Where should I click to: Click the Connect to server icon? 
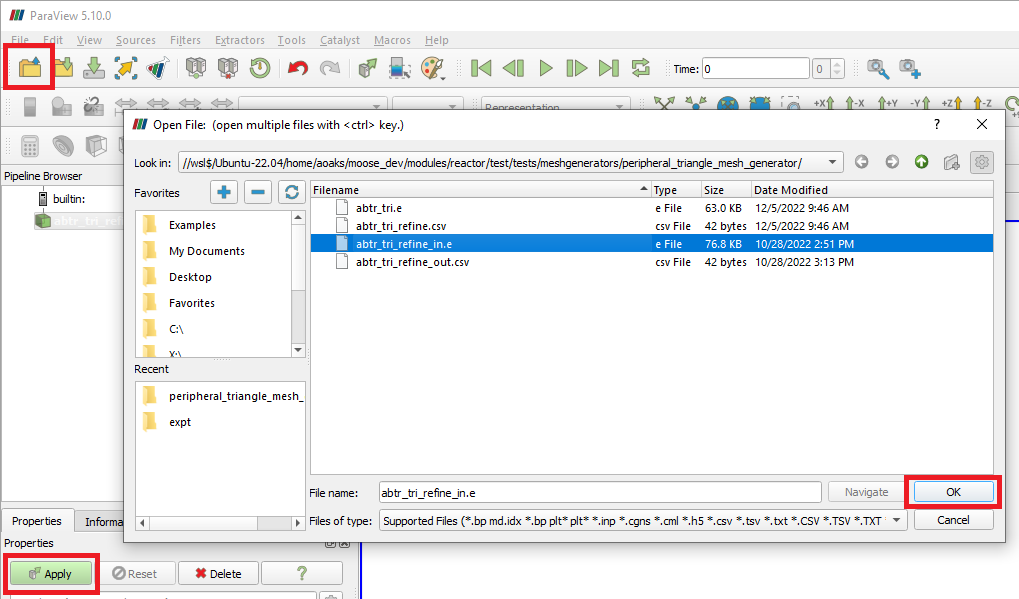196,68
